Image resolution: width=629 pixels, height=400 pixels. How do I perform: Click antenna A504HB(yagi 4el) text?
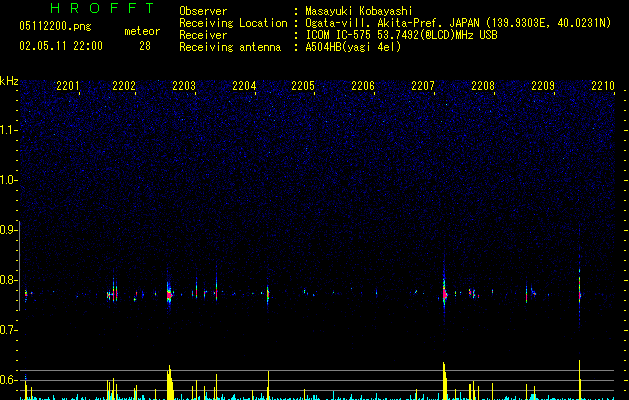353,47
